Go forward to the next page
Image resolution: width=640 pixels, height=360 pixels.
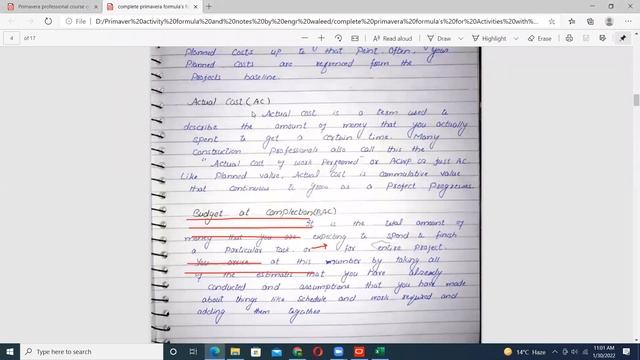[x=30, y=21]
